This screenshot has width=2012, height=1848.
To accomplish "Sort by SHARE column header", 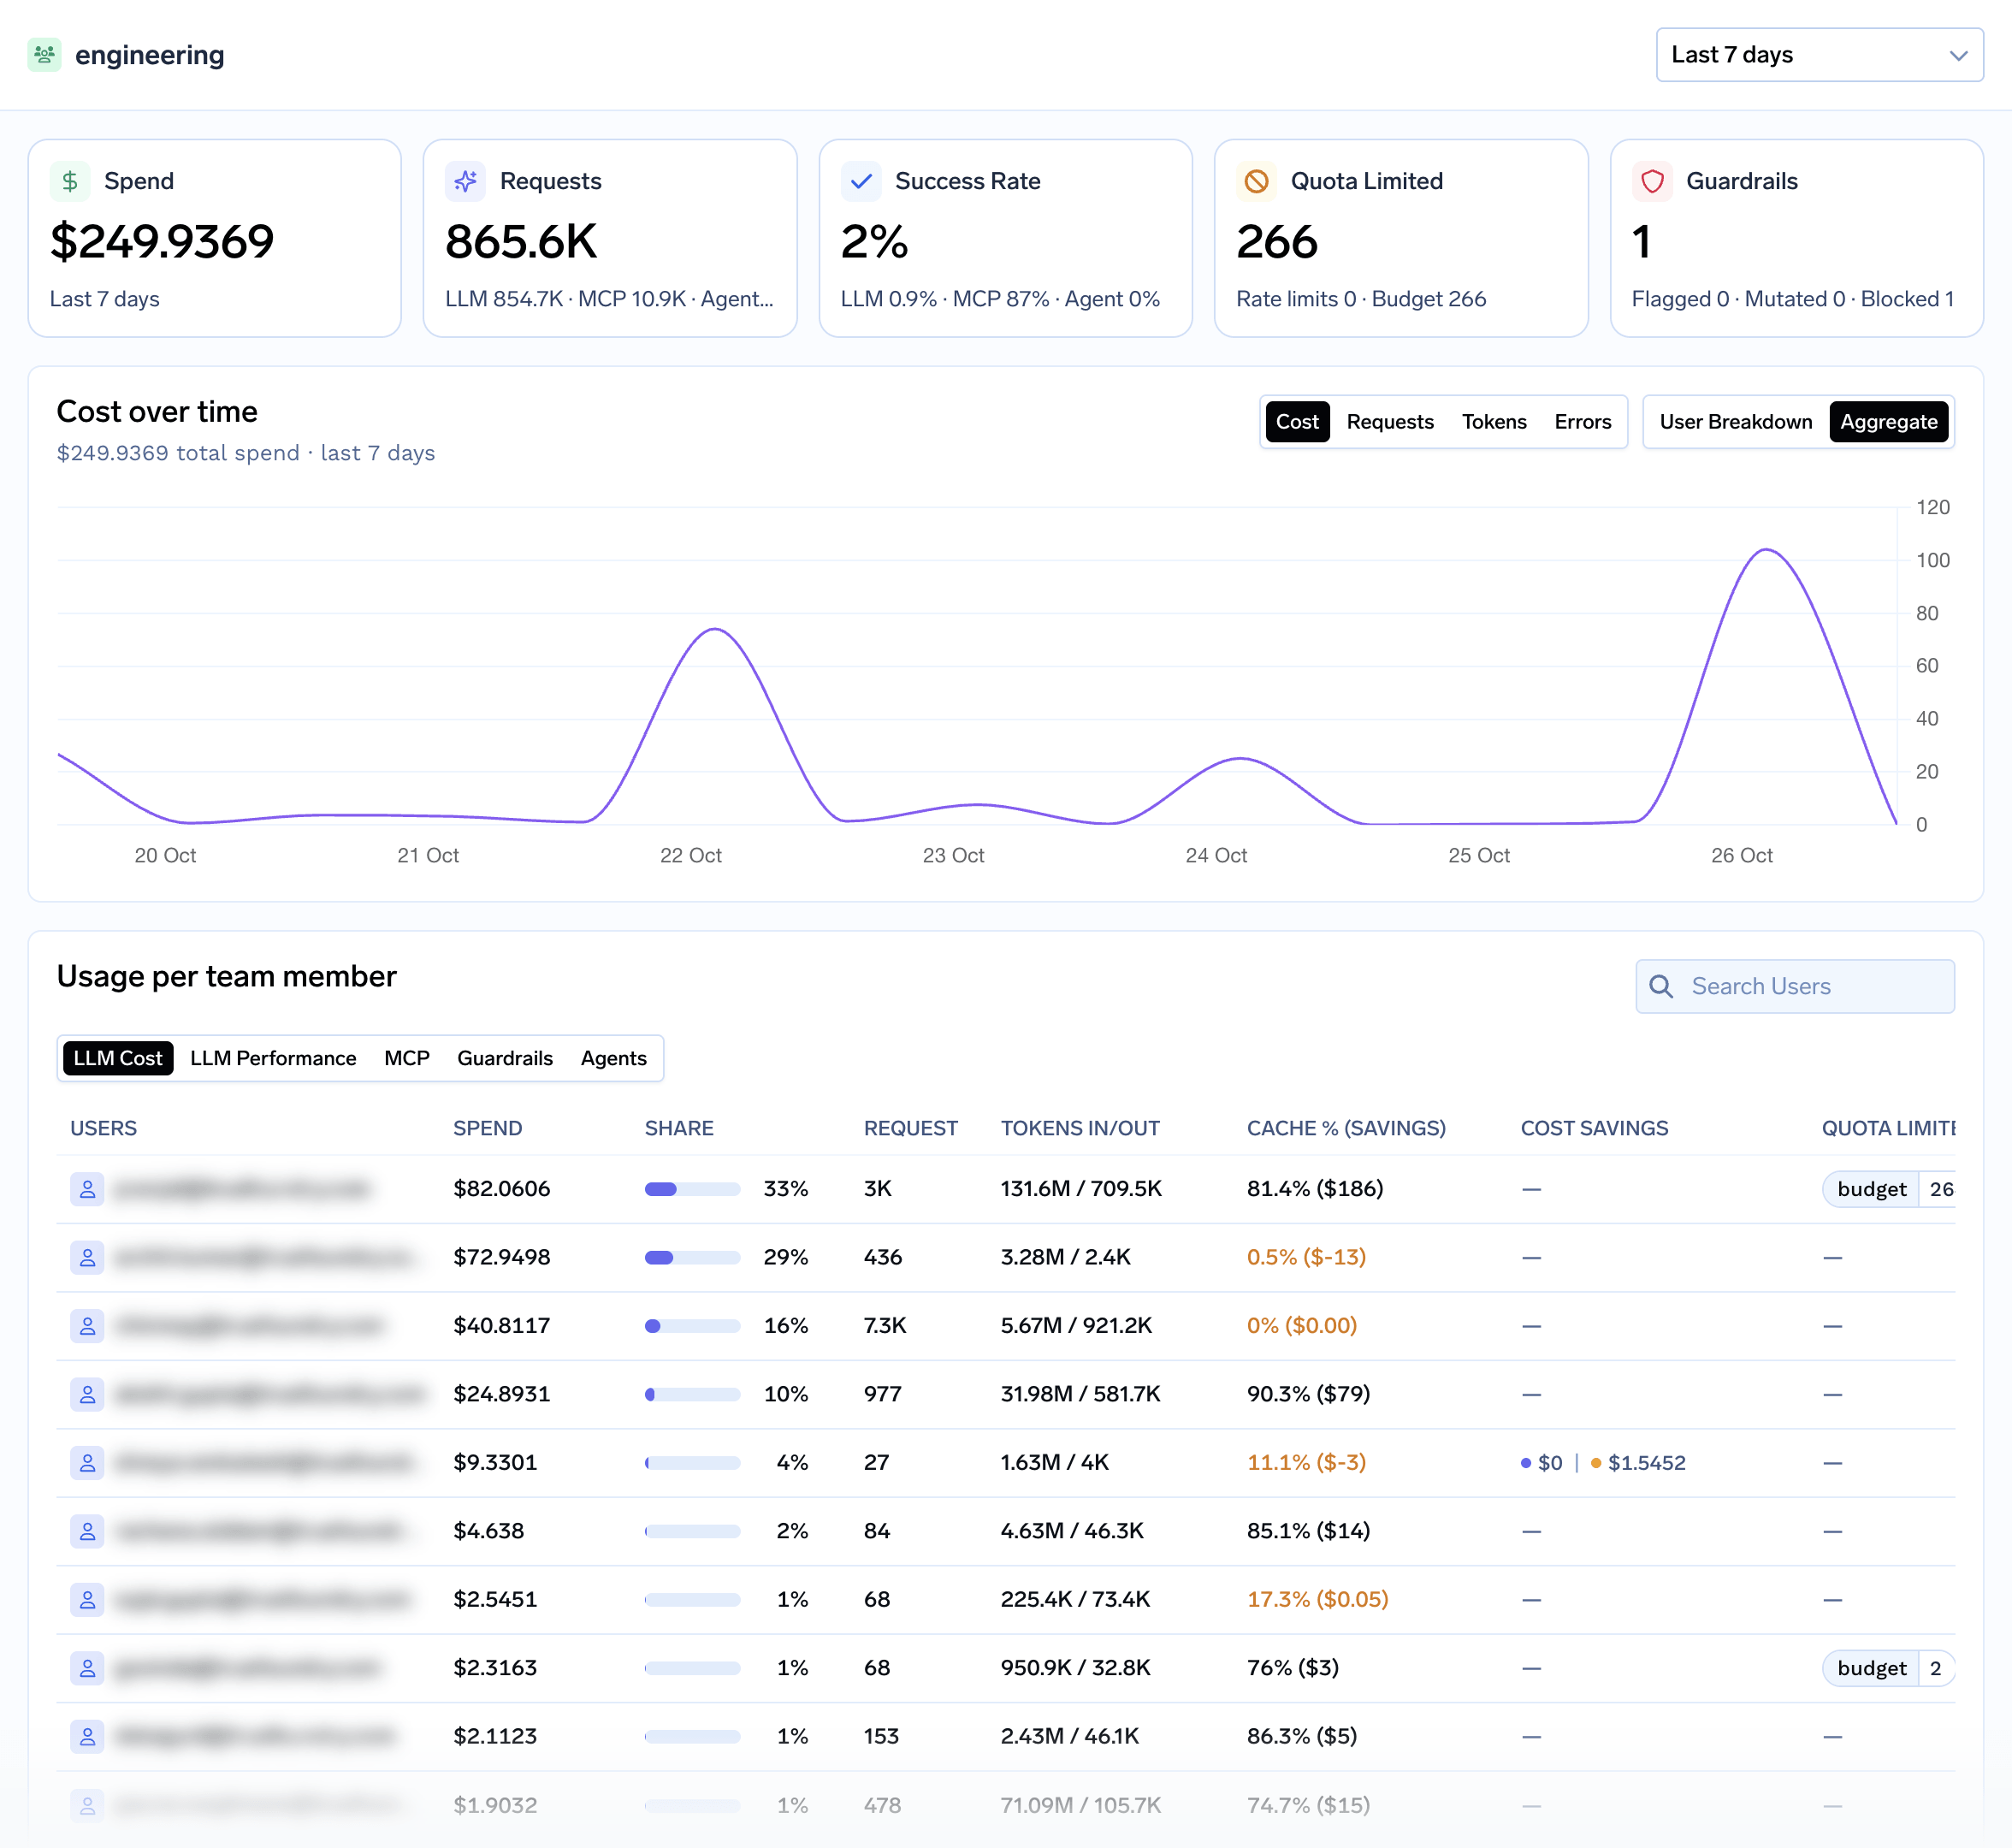I will (679, 1128).
